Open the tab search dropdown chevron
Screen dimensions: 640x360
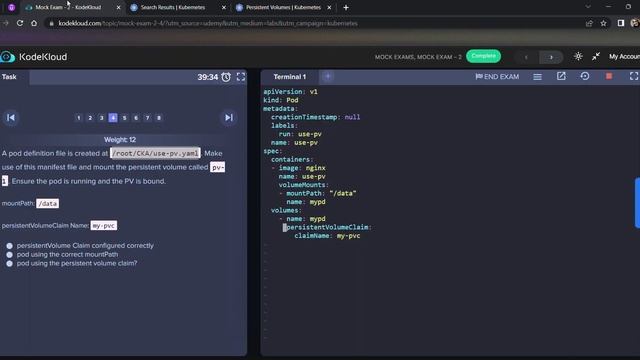click(x=588, y=7)
